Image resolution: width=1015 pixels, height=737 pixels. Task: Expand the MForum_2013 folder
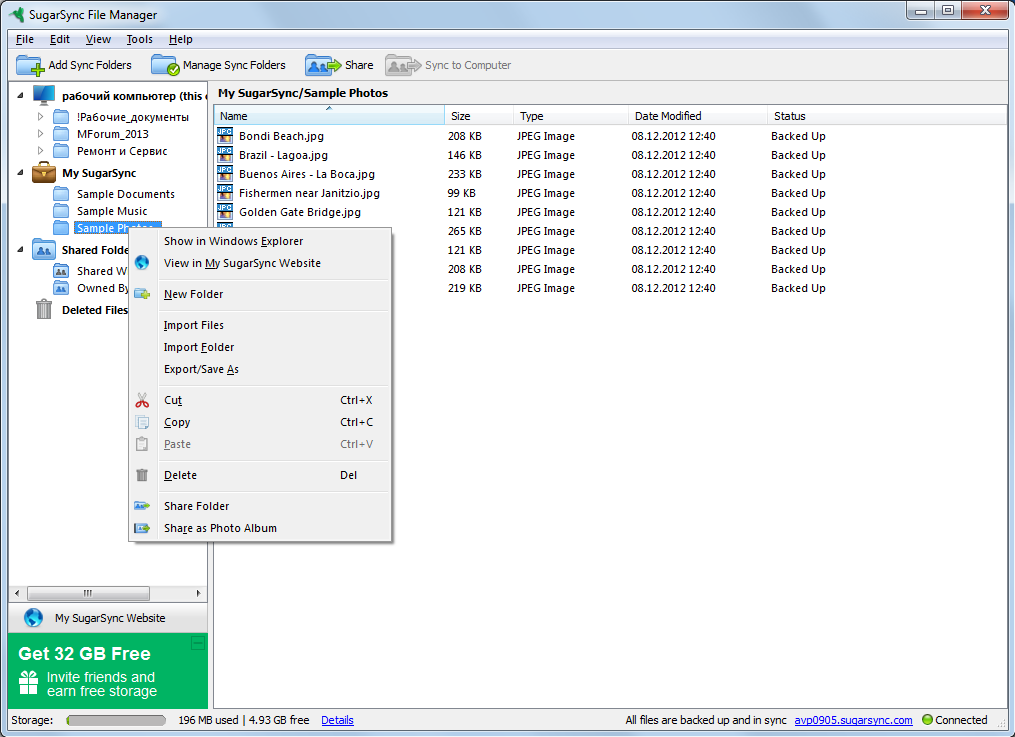[x=40, y=134]
